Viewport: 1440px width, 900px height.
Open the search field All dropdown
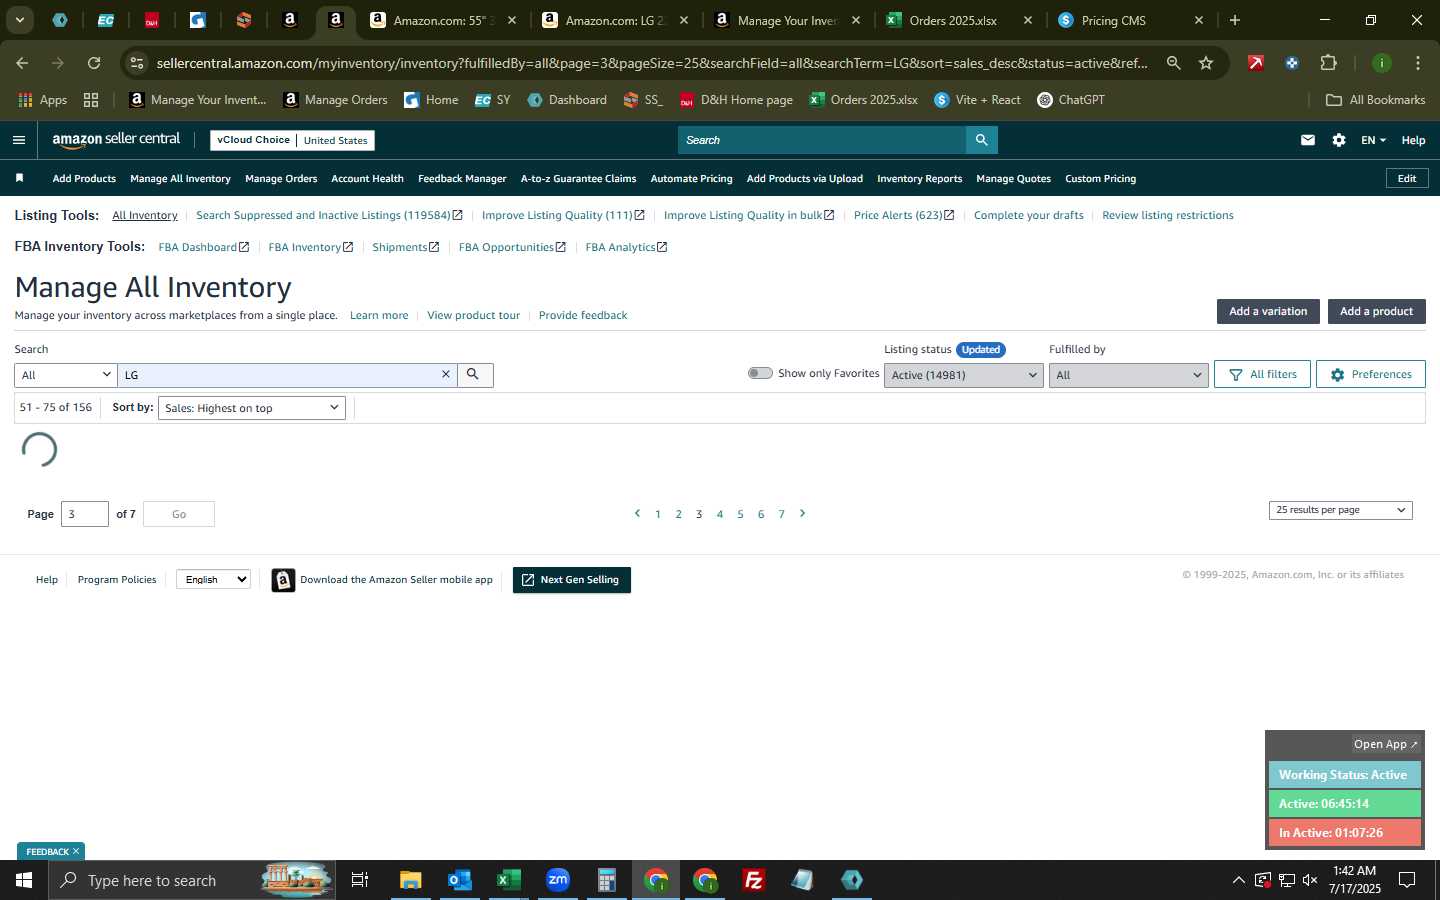click(x=66, y=375)
